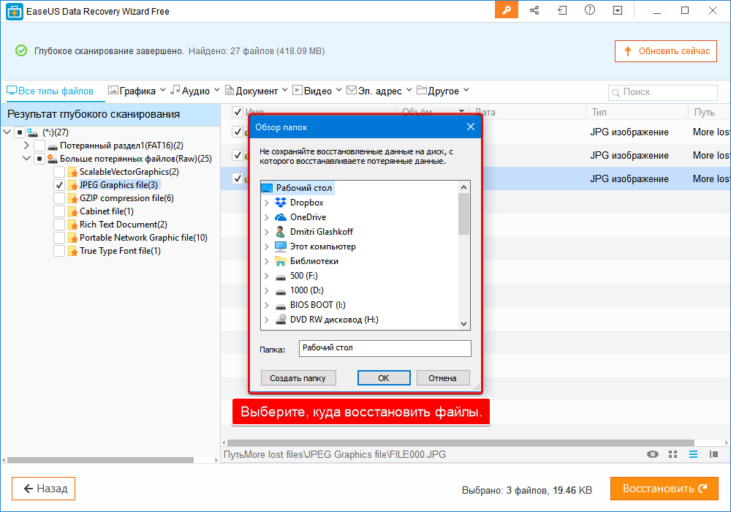The image size is (731, 512).
Task: Click the Поиск search field
Action: click(x=662, y=92)
